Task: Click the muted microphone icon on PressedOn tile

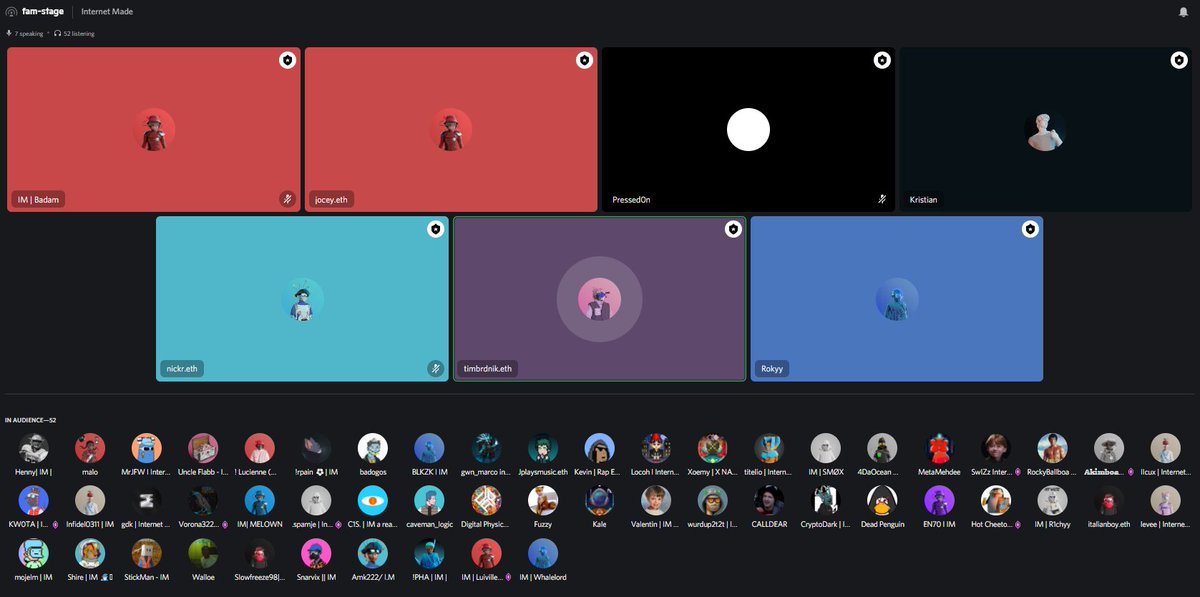Action: (881, 199)
